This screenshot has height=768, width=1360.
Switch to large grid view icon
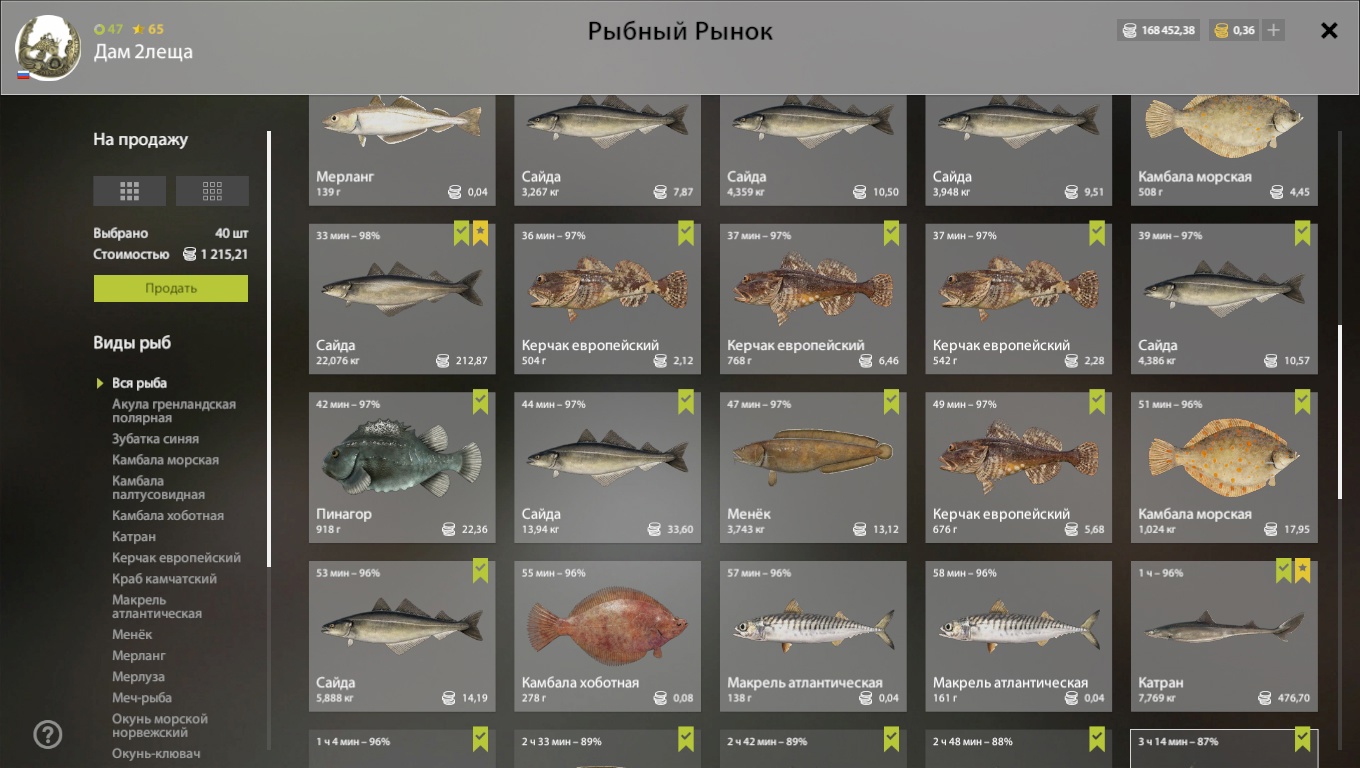click(x=129, y=190)
